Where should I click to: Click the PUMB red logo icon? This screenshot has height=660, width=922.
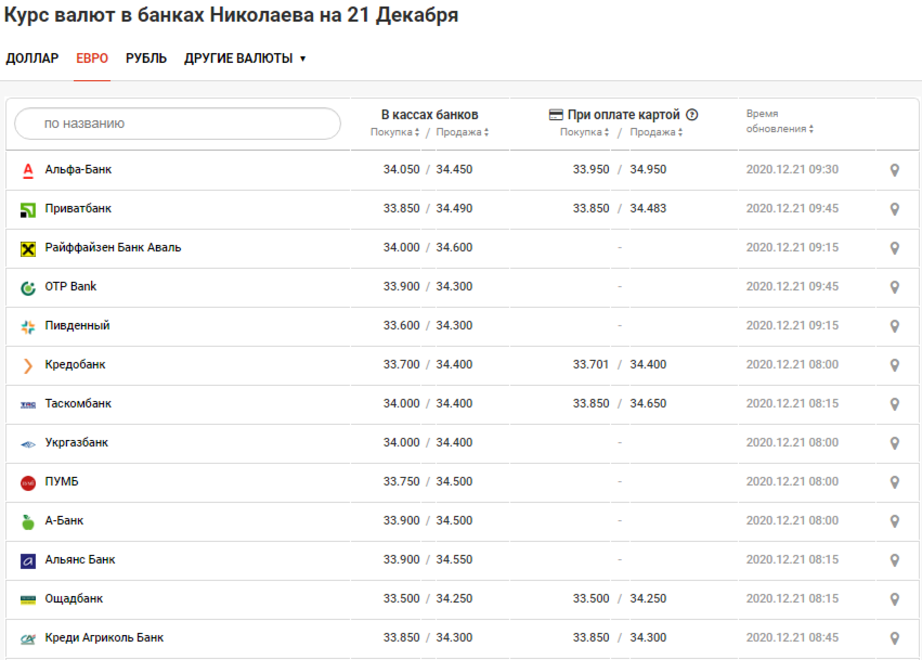[x=28, y=482]
